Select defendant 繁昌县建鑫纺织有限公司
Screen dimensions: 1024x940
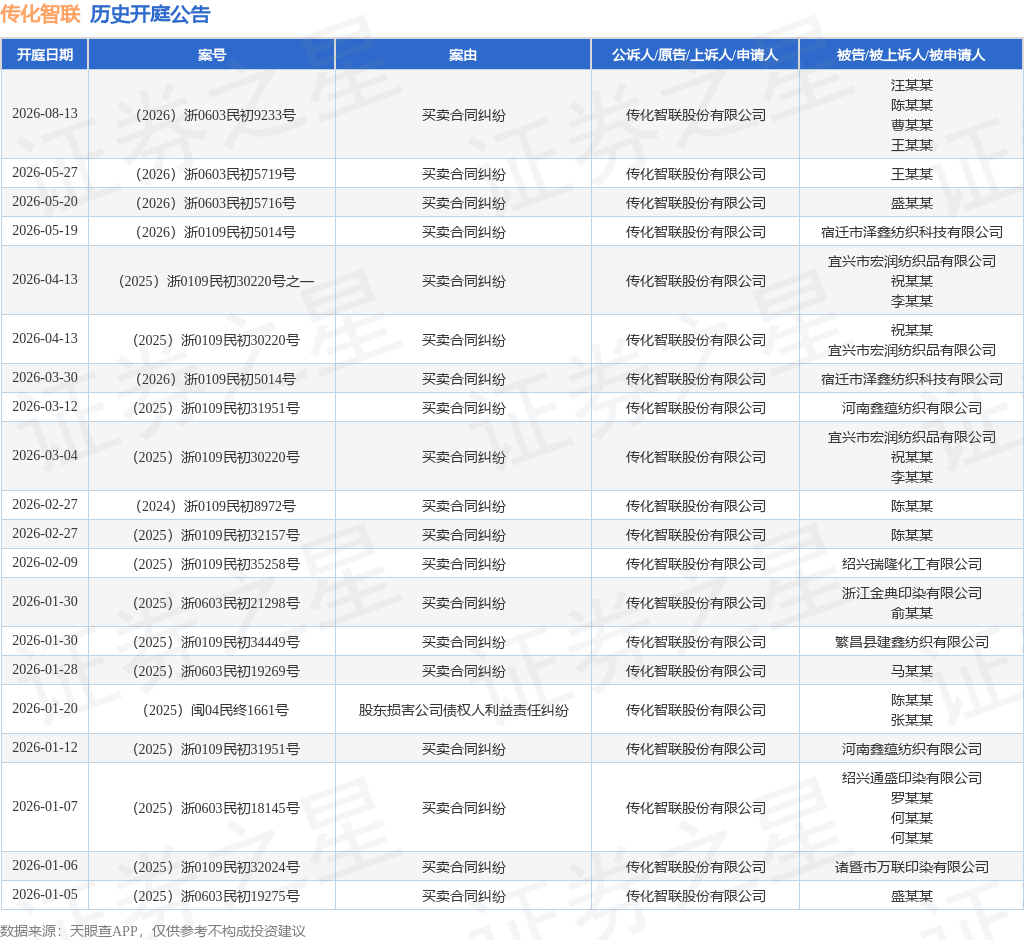coord(912,642)
